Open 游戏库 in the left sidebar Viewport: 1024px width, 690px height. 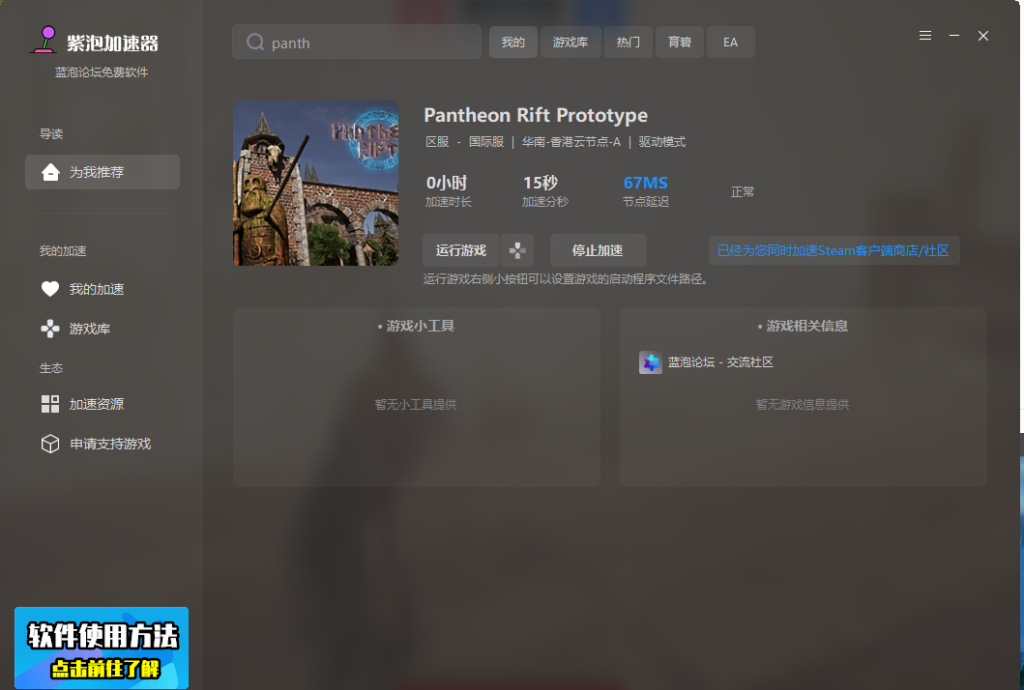(x=75, y=329)
